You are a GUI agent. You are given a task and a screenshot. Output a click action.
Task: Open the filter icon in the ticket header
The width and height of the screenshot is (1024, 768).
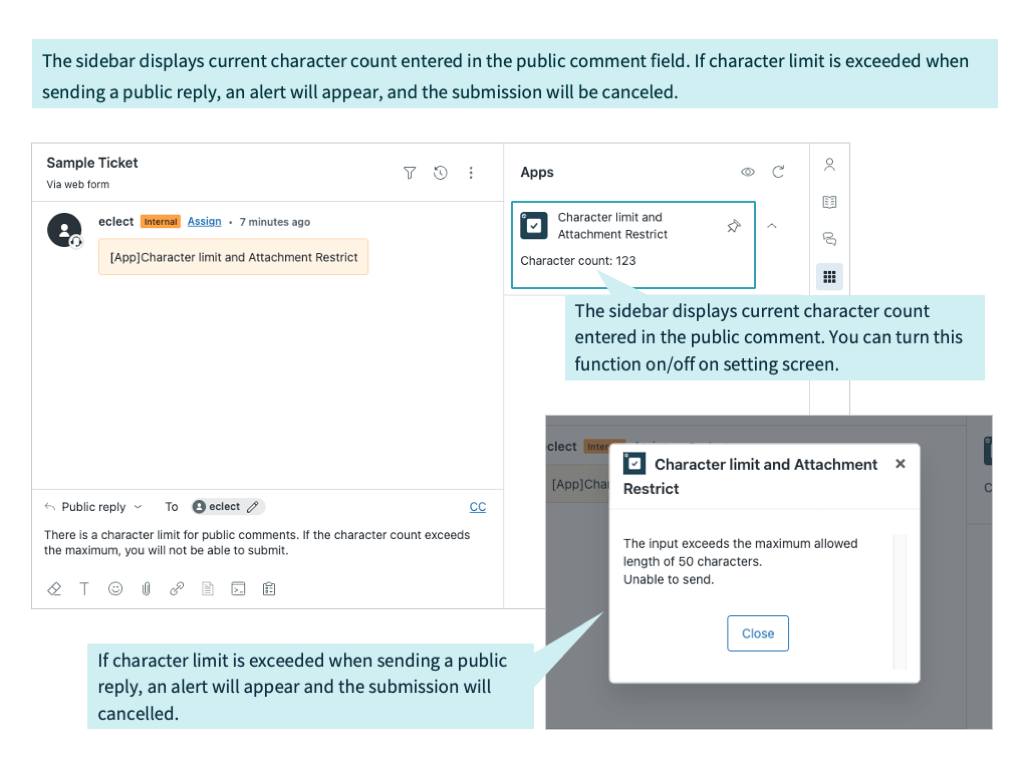(x=409, y=172)
